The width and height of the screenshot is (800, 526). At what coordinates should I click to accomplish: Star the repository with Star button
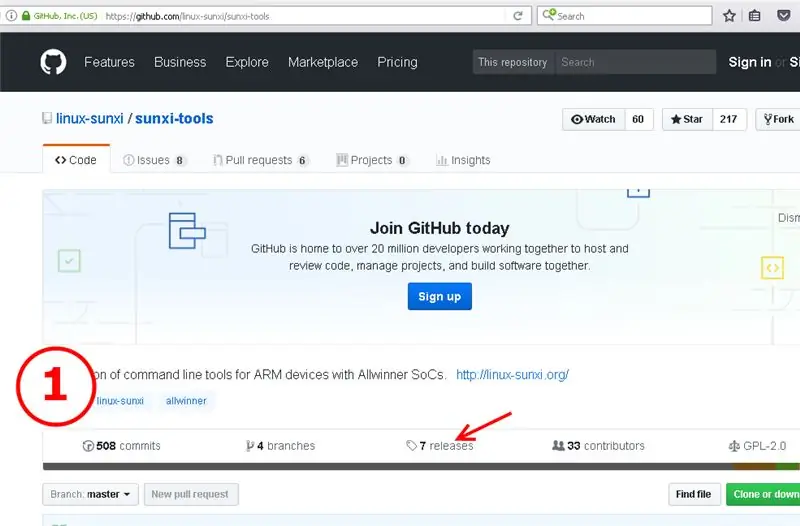687,119
